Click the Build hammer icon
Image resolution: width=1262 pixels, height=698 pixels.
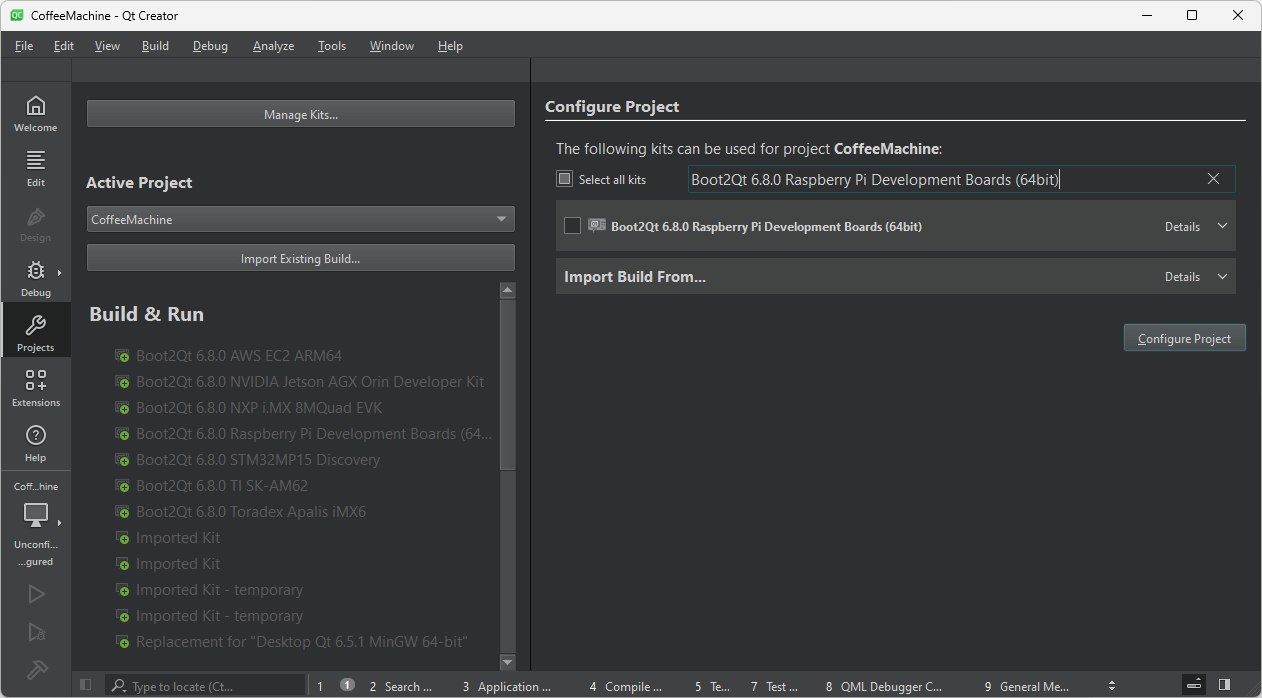pos(36,670)
